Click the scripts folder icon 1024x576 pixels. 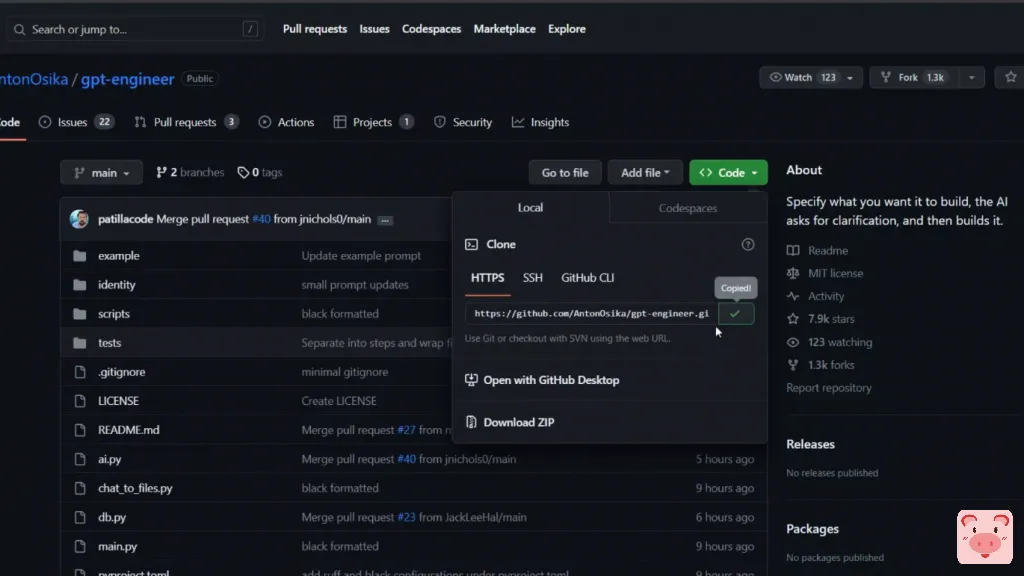[80, 314]
